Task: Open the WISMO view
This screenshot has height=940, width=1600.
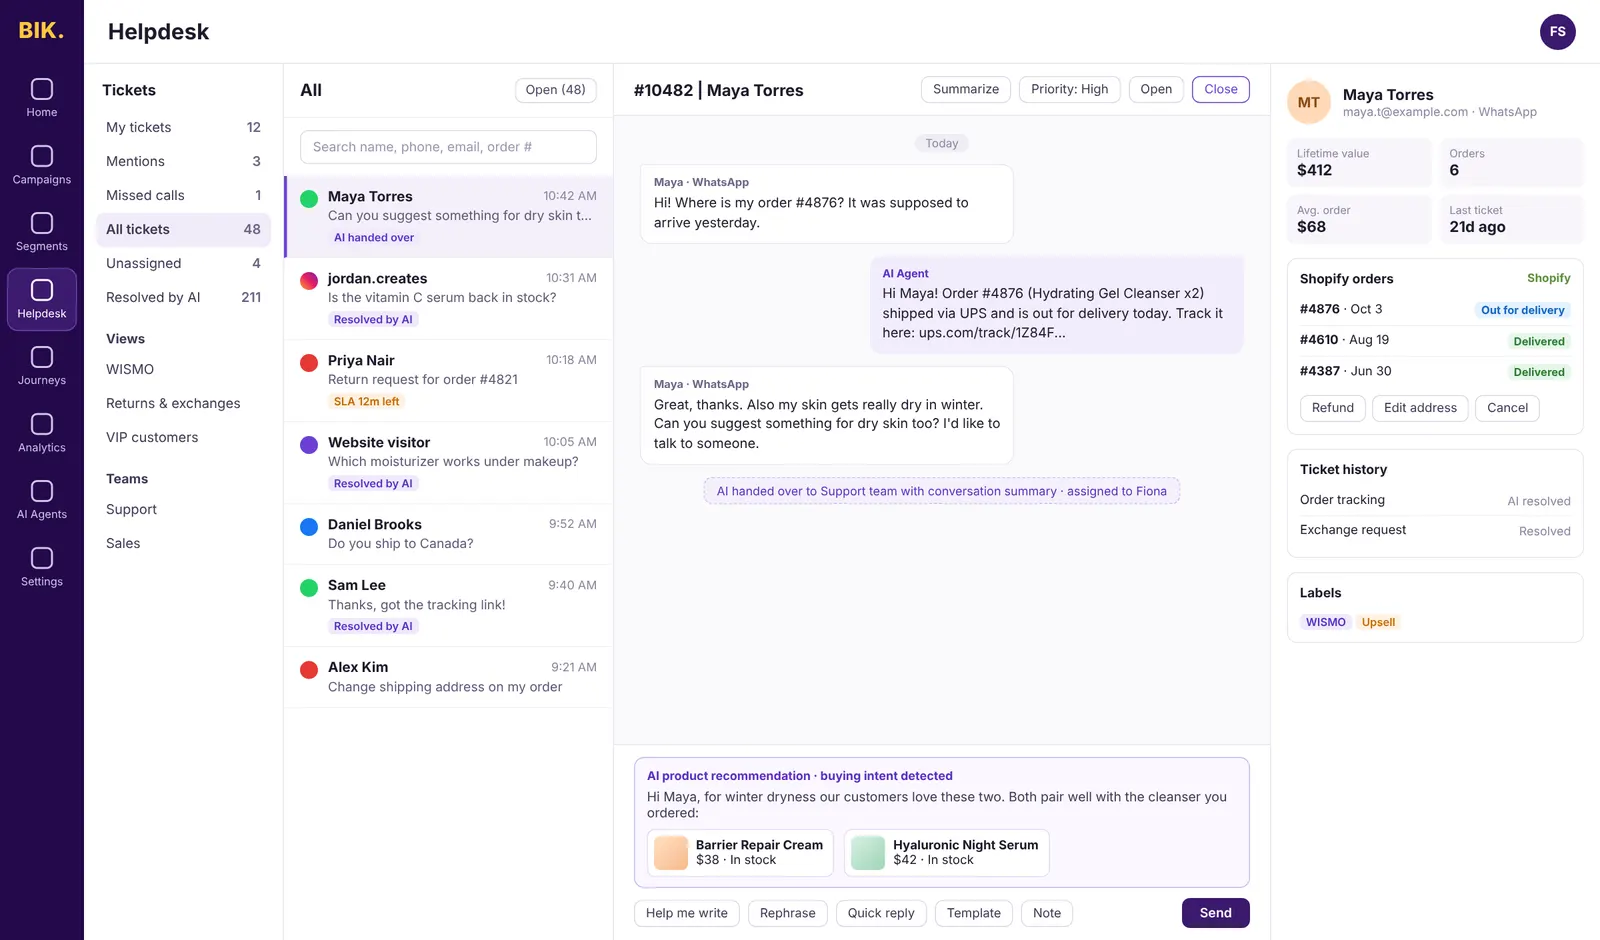Action: (183, 370)
